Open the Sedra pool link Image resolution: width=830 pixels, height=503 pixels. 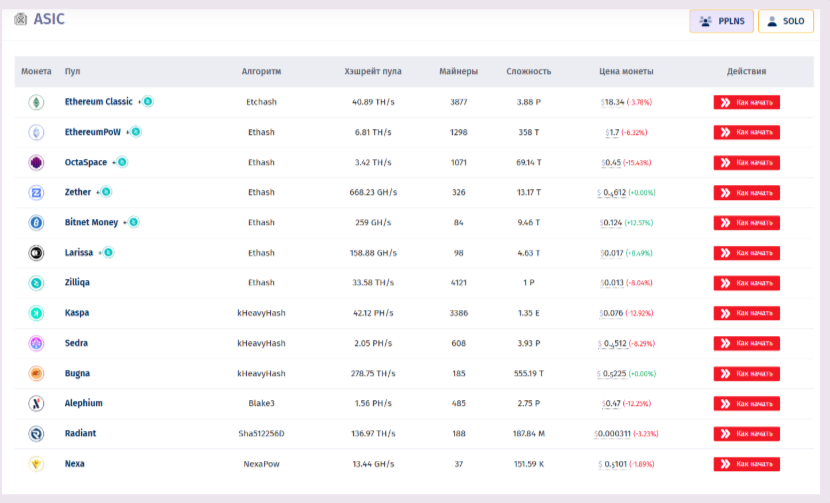76,343
